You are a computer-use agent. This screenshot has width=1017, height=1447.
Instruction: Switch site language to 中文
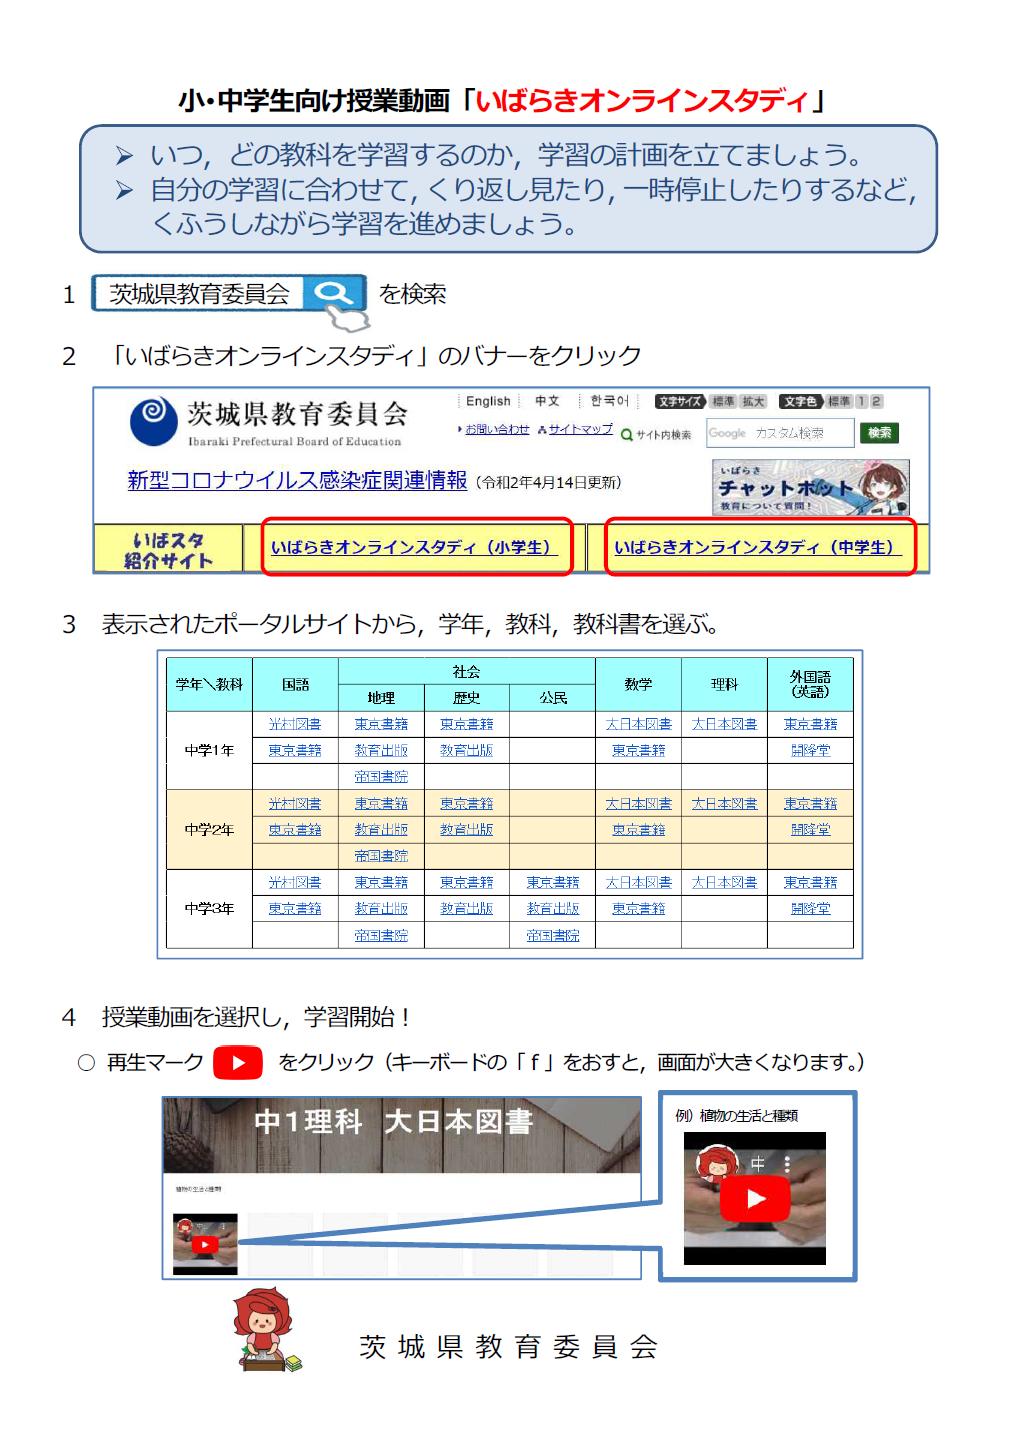[x=547, y=401]
